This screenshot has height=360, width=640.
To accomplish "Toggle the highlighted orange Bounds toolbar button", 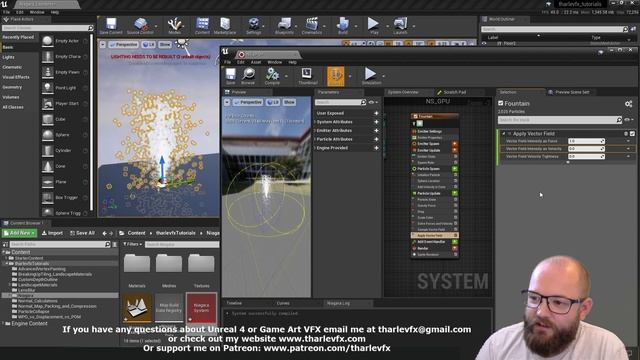I will (336, 76).
